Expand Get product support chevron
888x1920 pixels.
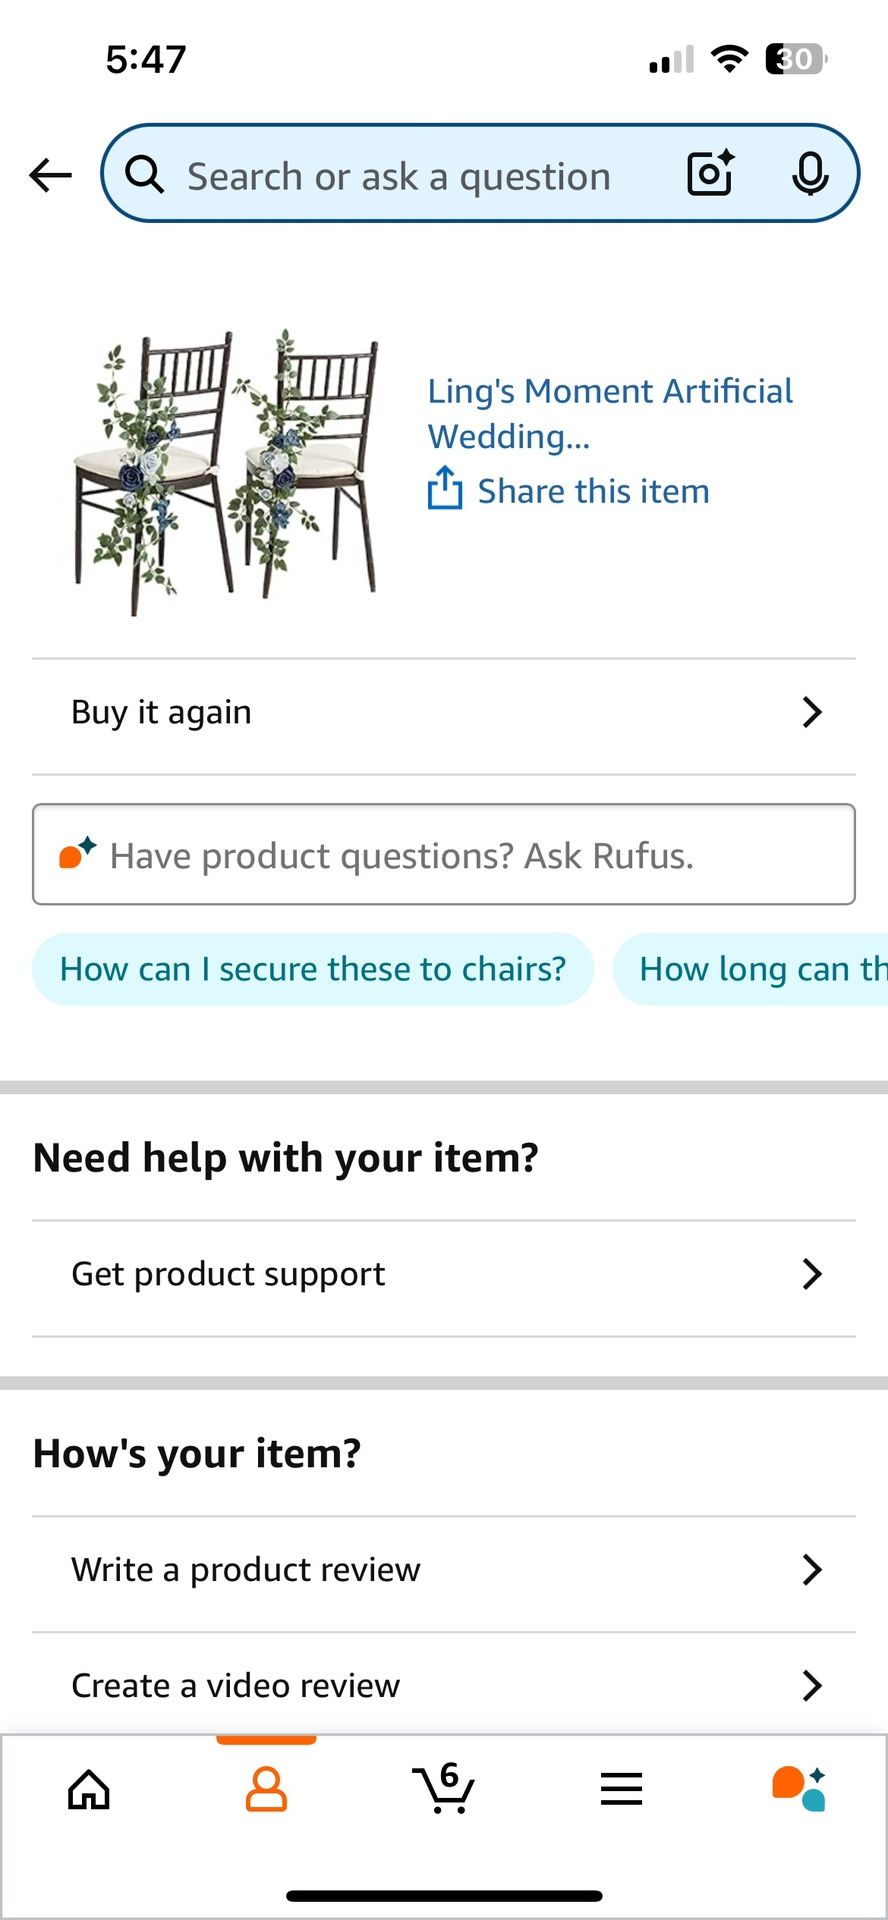pos(812,1274)
